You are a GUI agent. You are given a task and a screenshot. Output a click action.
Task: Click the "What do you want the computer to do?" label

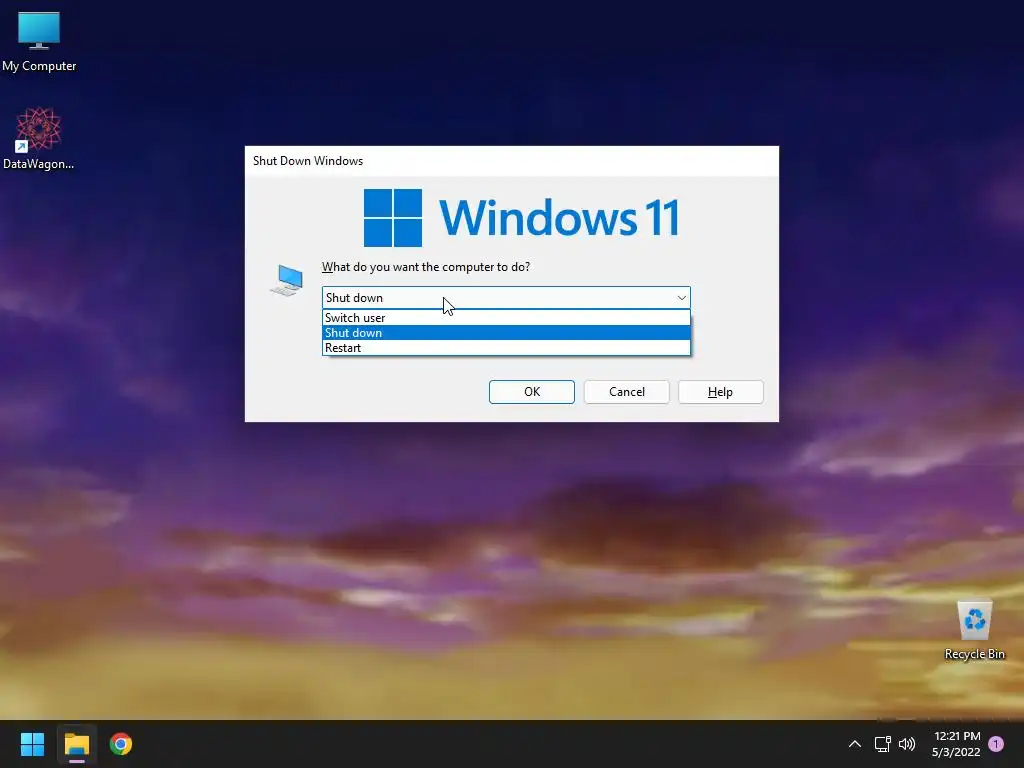(426, 267)
